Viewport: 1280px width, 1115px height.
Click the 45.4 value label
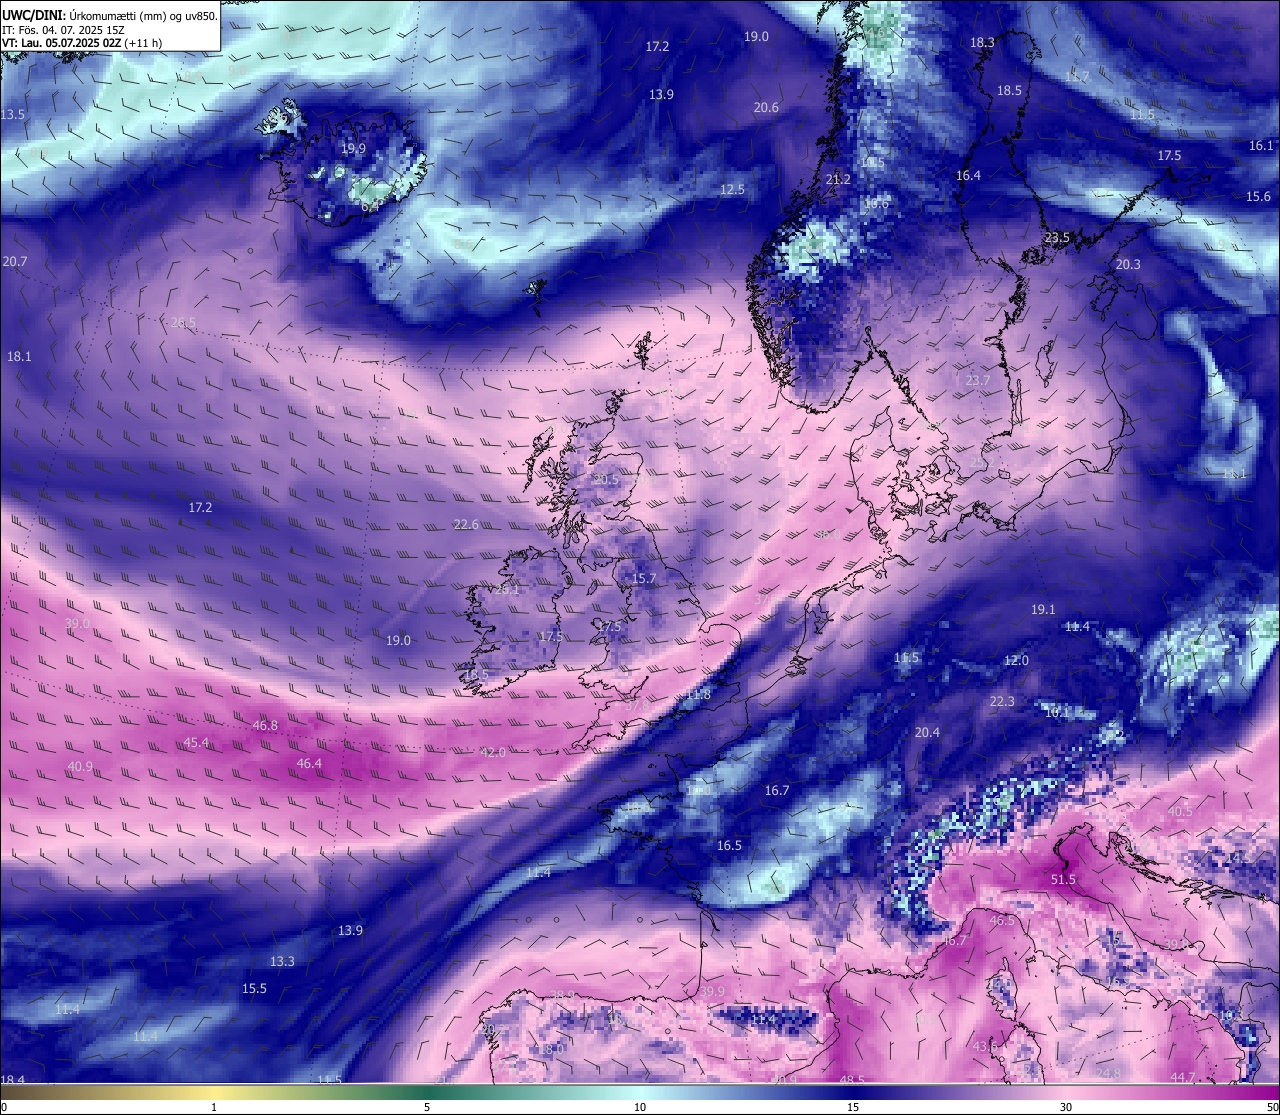[x=196, y=742]
